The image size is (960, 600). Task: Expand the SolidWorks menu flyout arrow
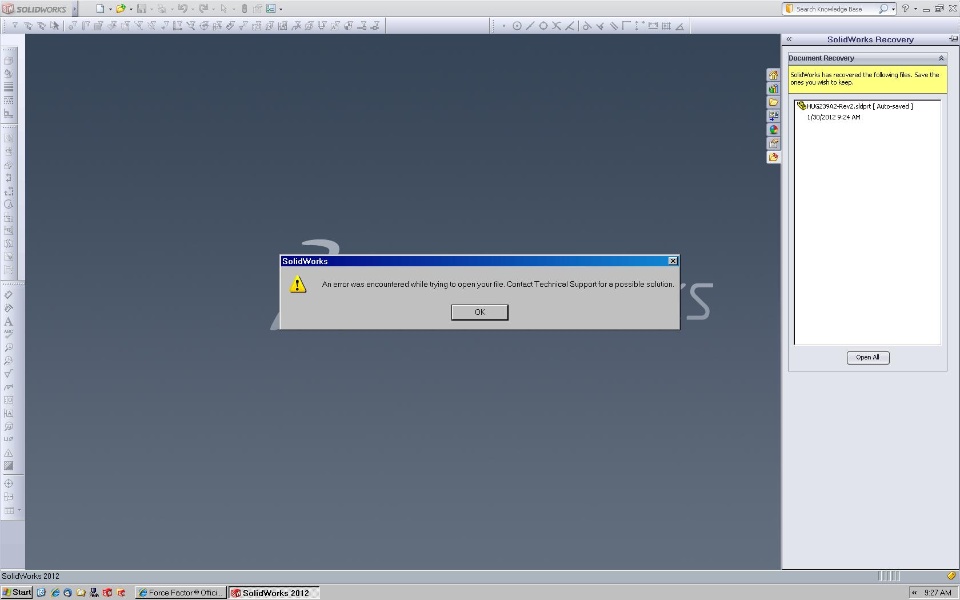tap(75, 9)
